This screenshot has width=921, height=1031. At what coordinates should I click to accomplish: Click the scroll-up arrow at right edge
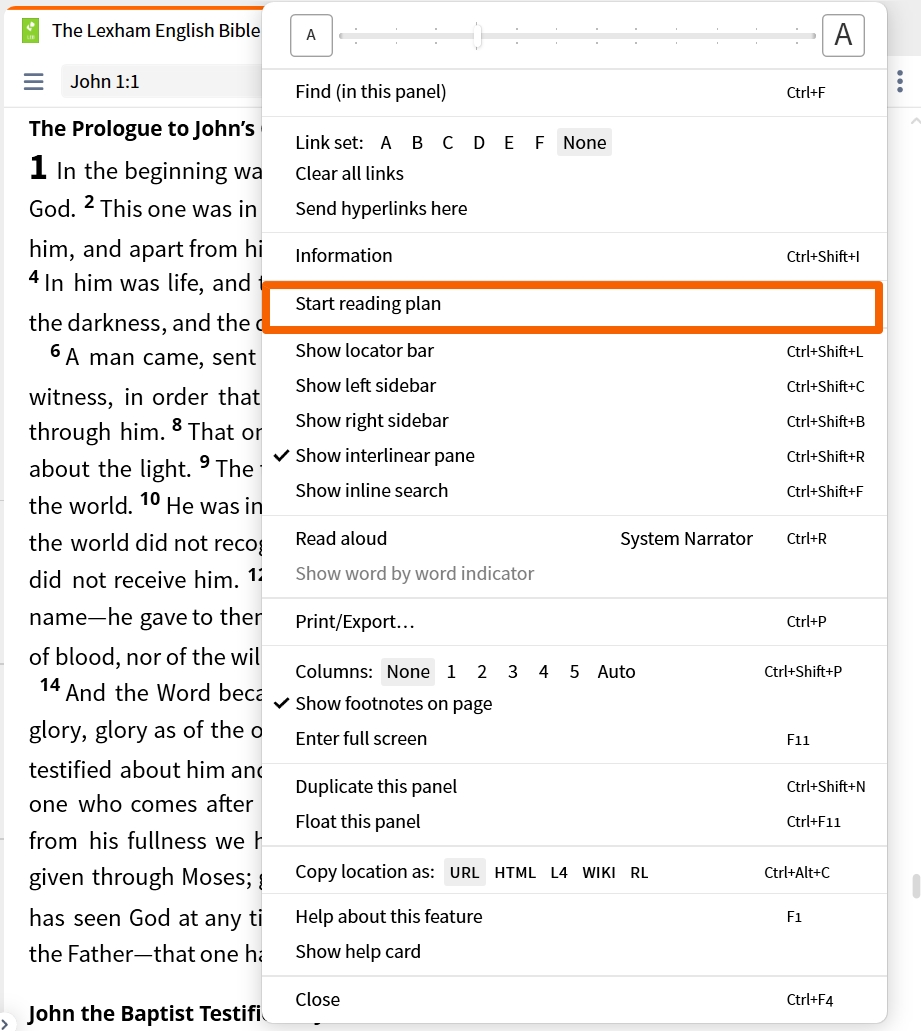pyautogui.click(x=915, y=122)
